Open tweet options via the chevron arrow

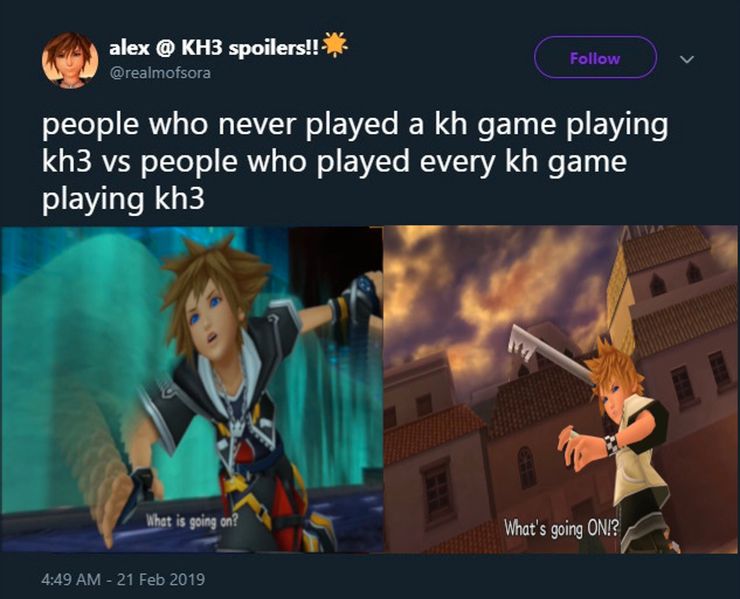(687, 59)
